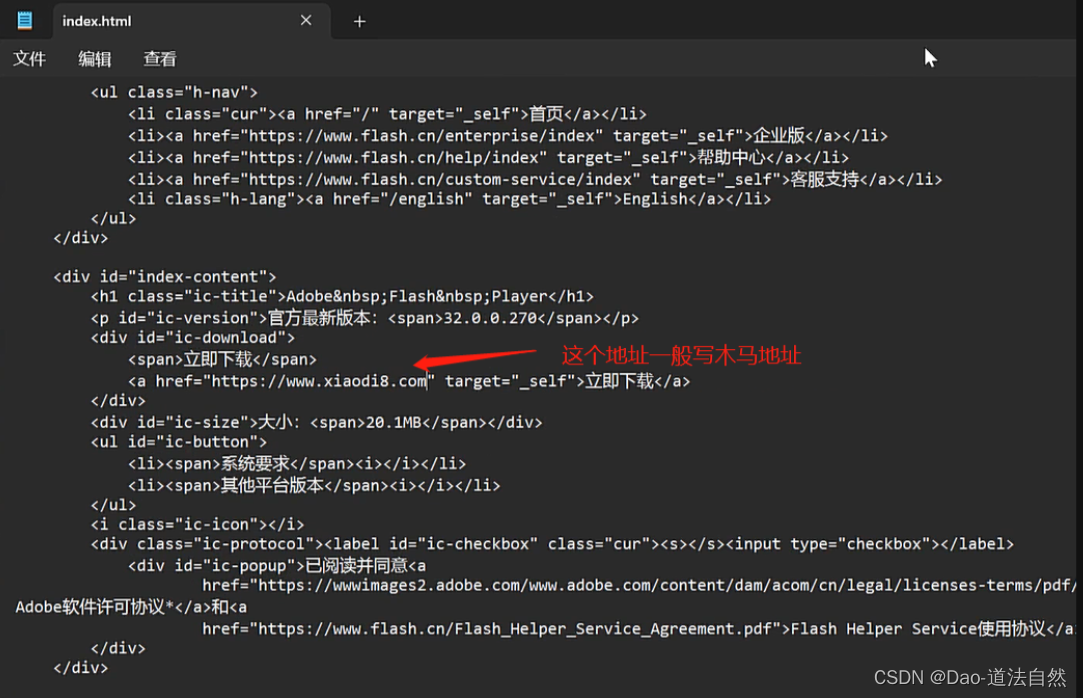The width and height of the screenshot is (1083, 698).
Task: Click the ic-protocol checkbox label line
Action: (x=552, y=544)
